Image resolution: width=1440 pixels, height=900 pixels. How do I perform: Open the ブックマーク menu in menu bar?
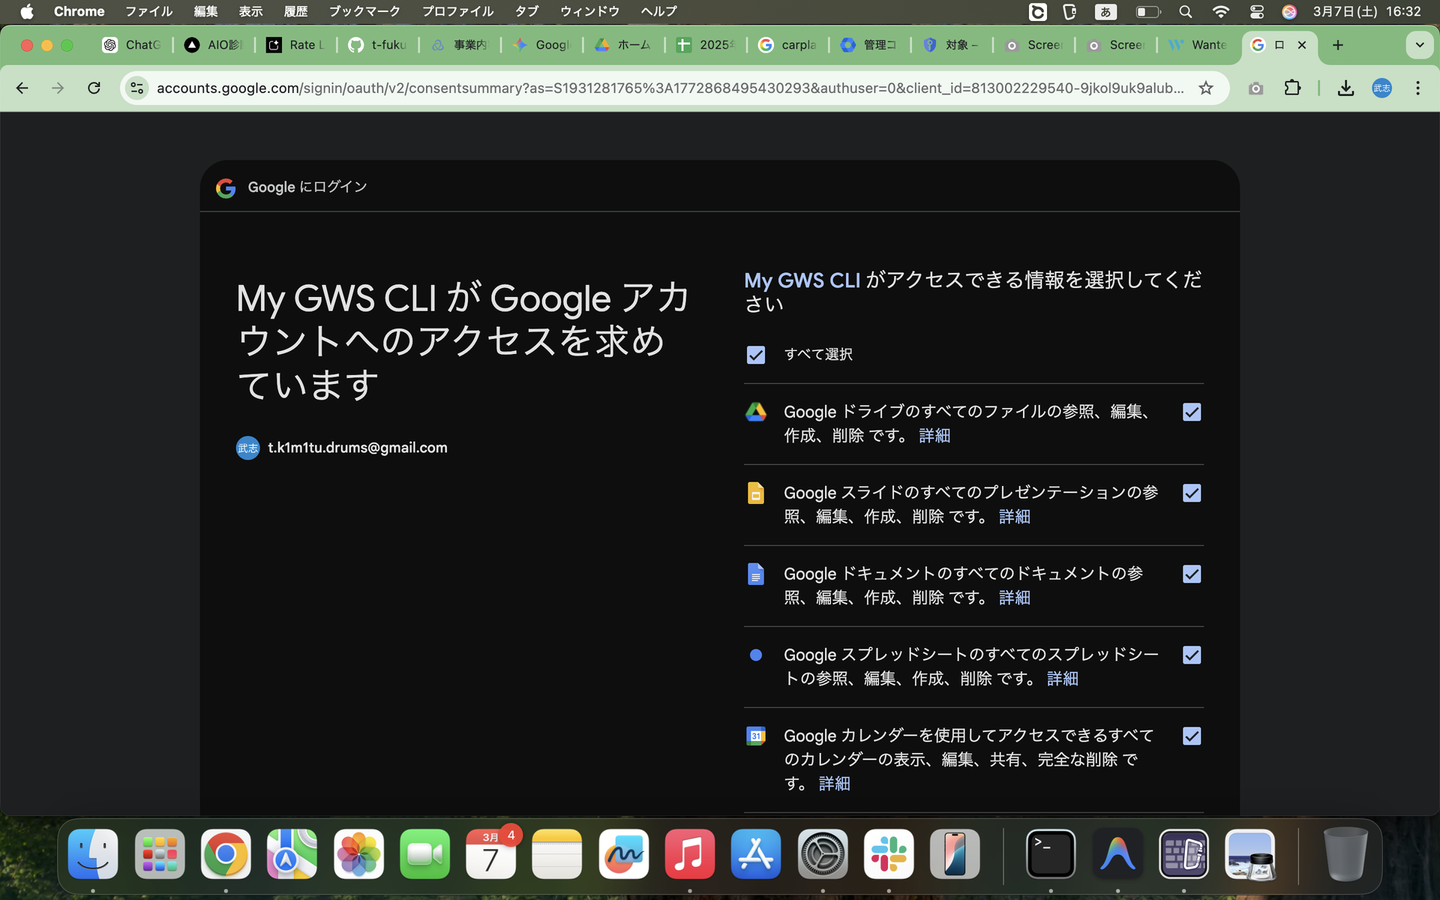364,11
